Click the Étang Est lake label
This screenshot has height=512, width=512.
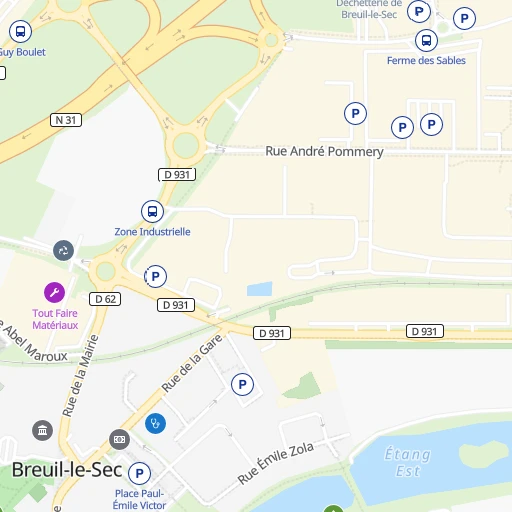[x=407, y=463]
